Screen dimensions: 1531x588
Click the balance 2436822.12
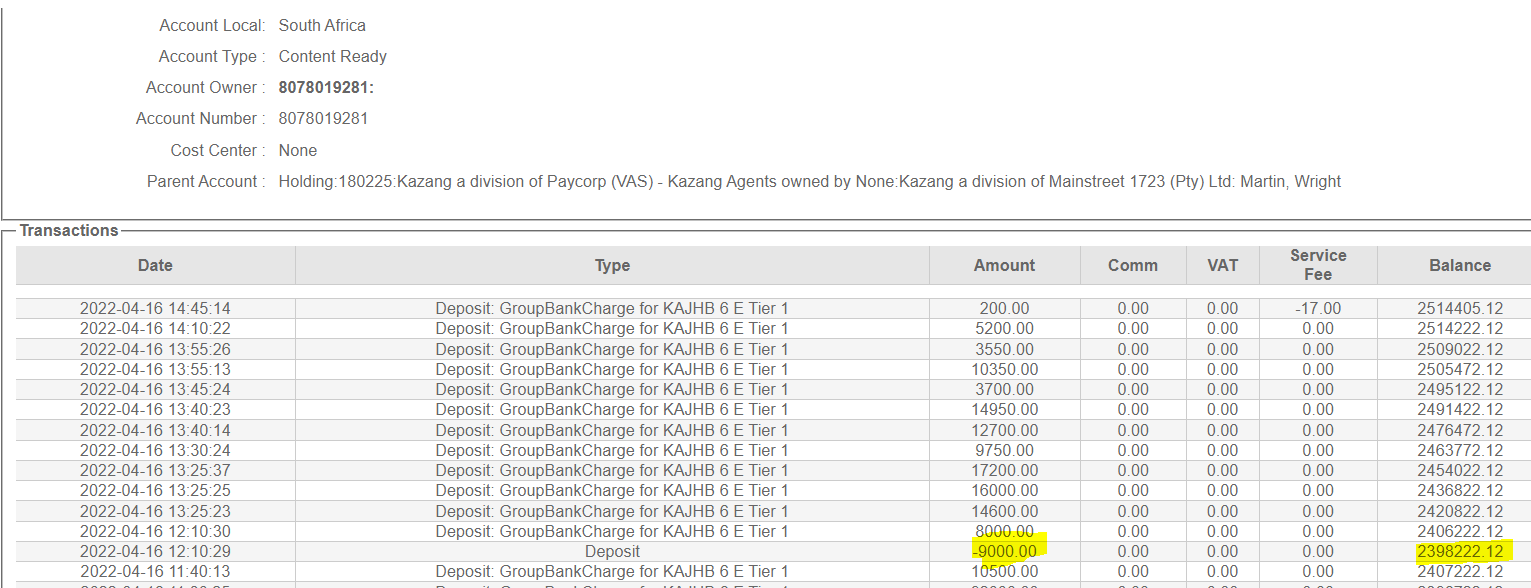[x=1460, y=491]
